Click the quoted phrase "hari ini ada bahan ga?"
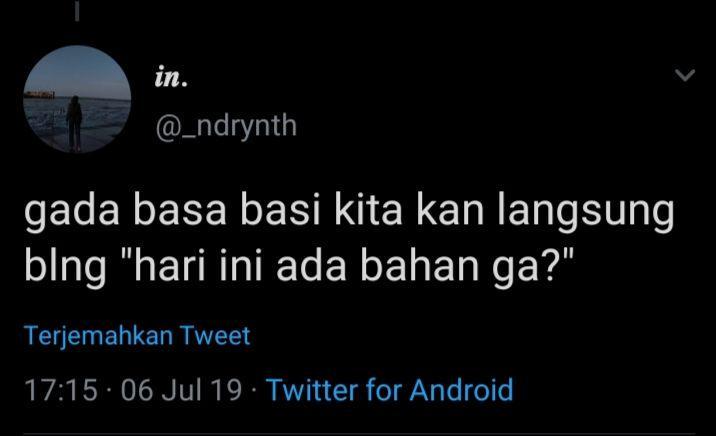This screenshot has width=716, height=436. coord(348,267)
